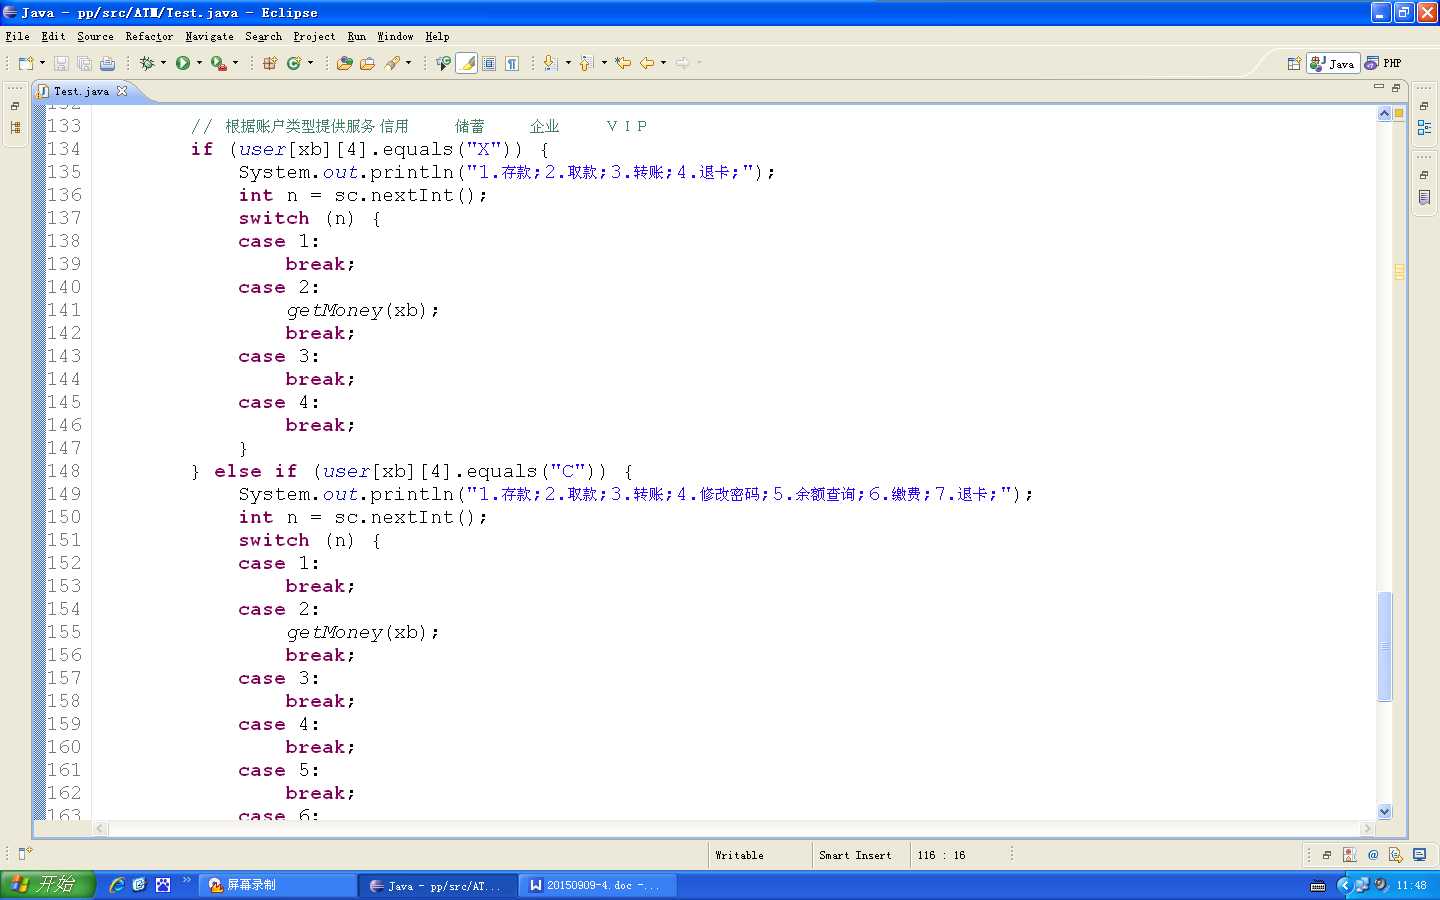Click the Console icon in bottom-right trim
1440x900 pixels.
point(1420,855)
